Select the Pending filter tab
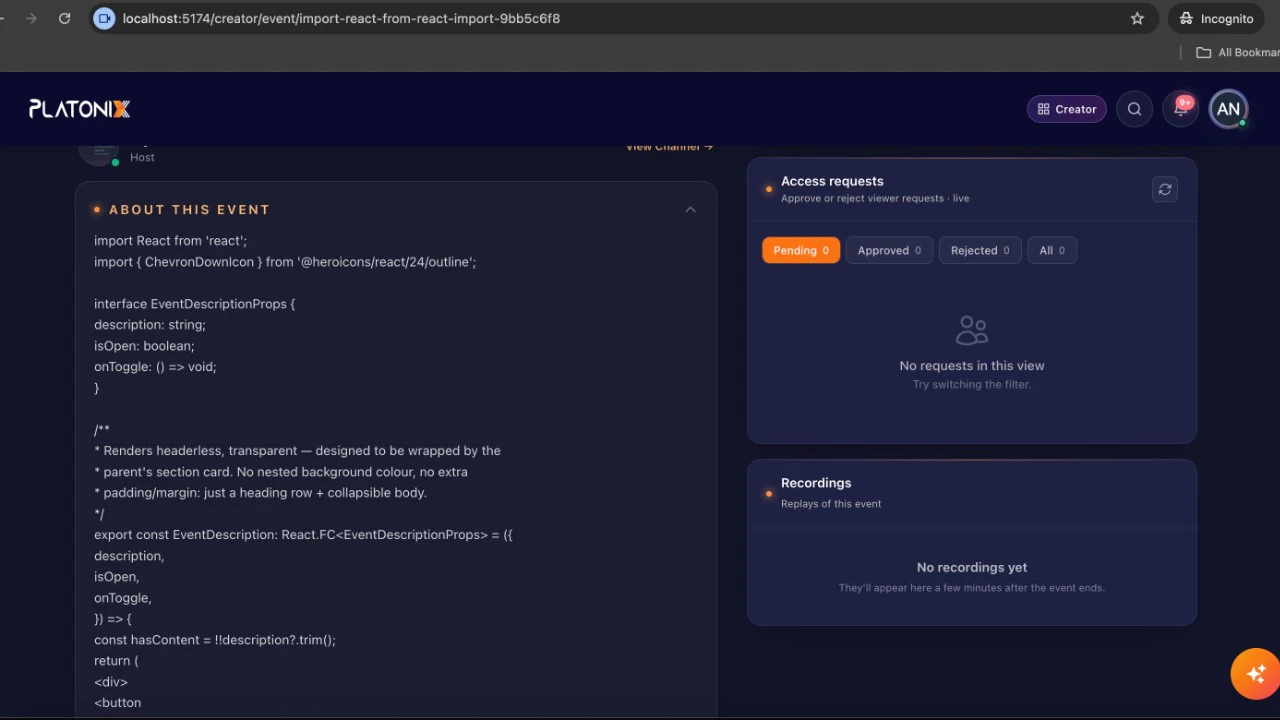 point(801,250)
